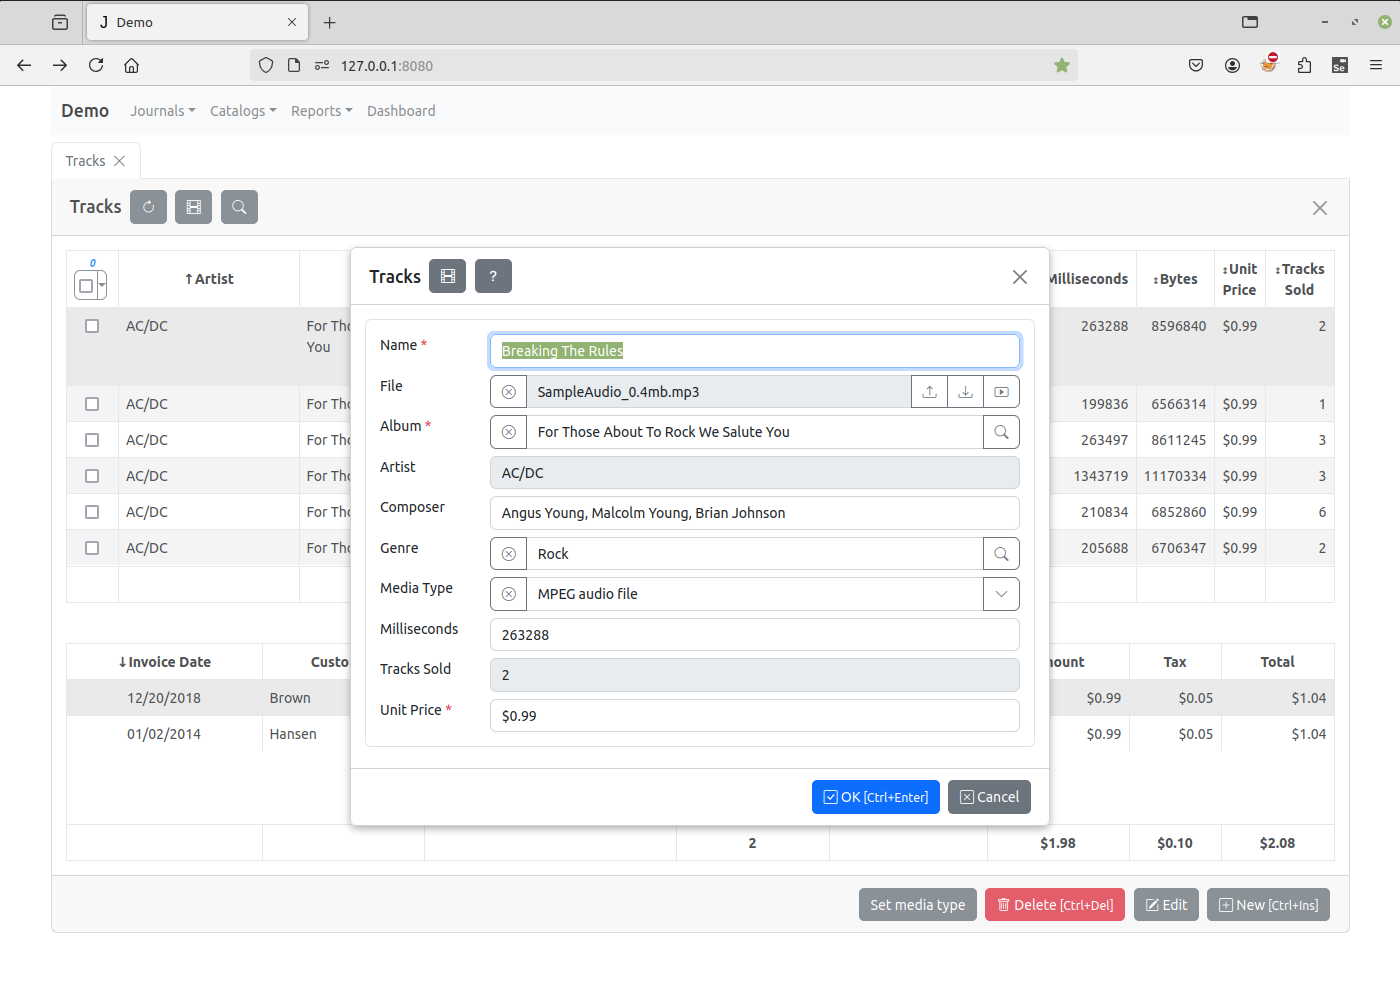This screenshot has width=1400, height=987.
Task: Close the Tracks tab with its X
Action: click(x=120, y=161)
